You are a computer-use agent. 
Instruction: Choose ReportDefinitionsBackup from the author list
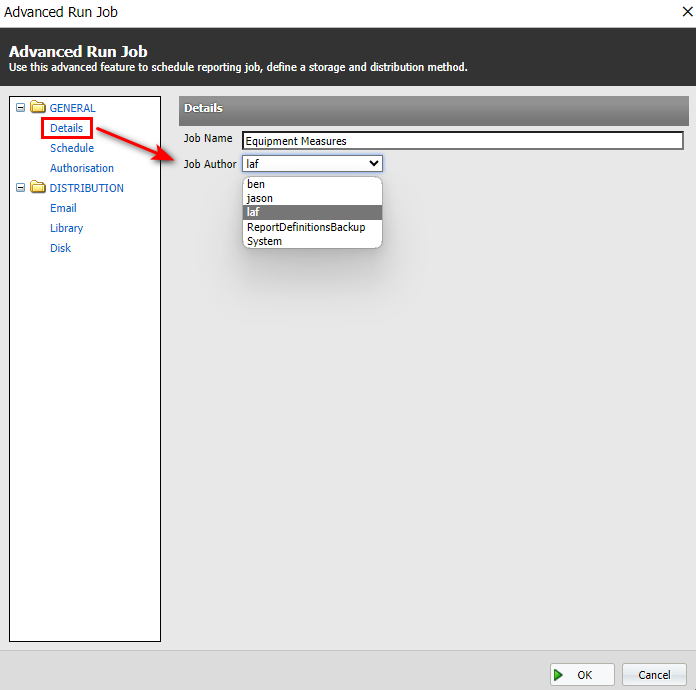(x=306, y=227)
